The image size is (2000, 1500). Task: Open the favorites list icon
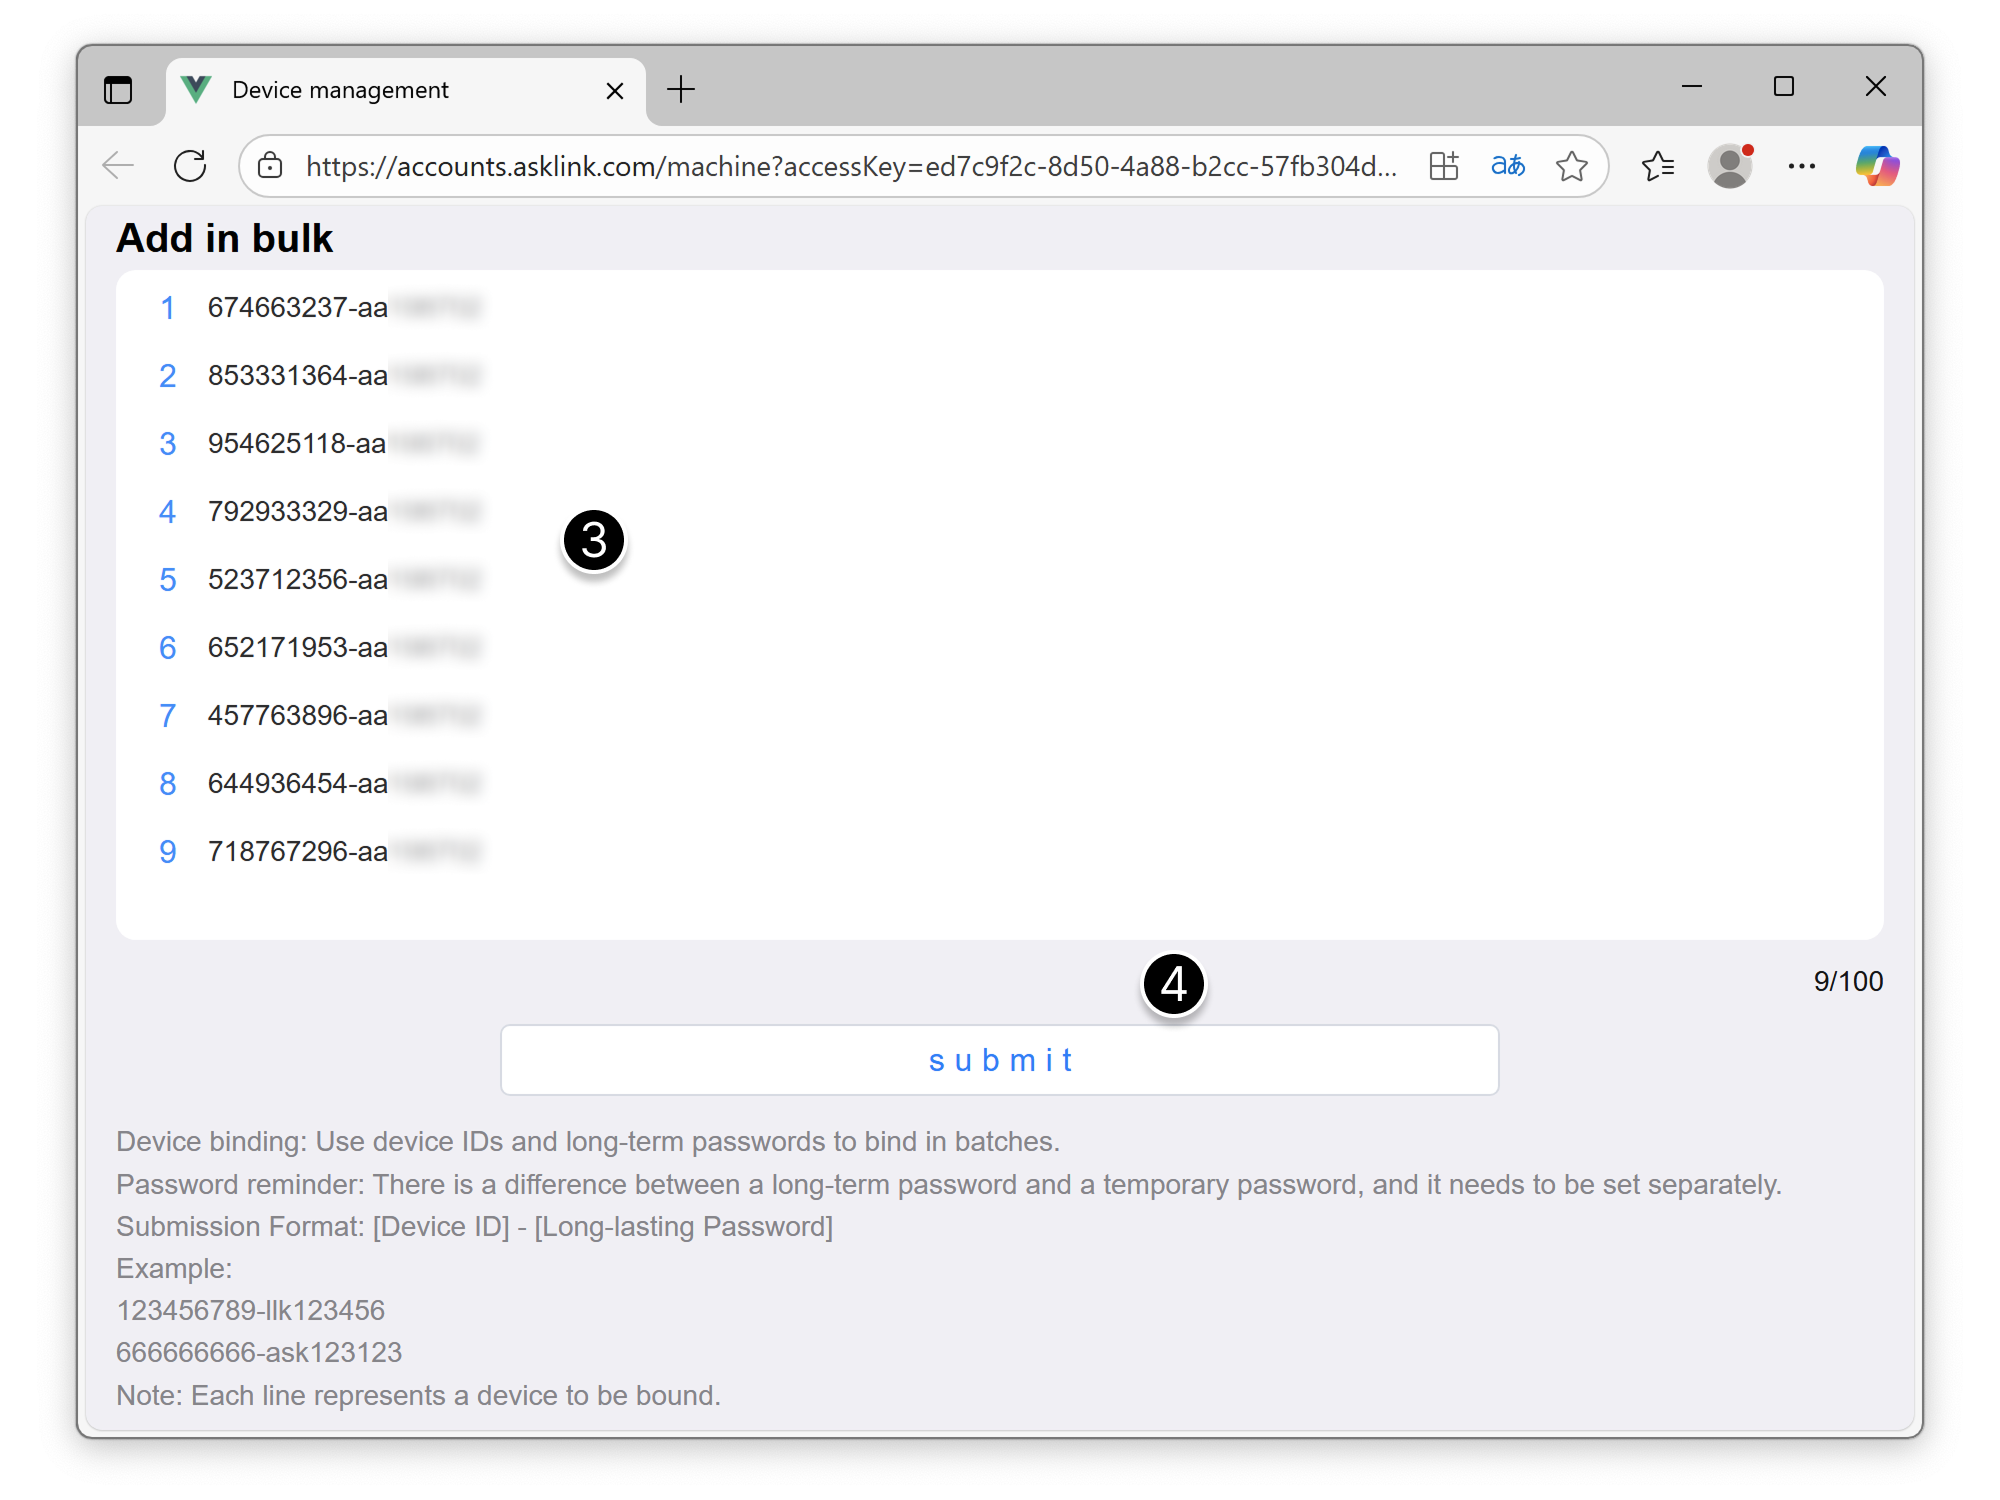point(1657,166)
